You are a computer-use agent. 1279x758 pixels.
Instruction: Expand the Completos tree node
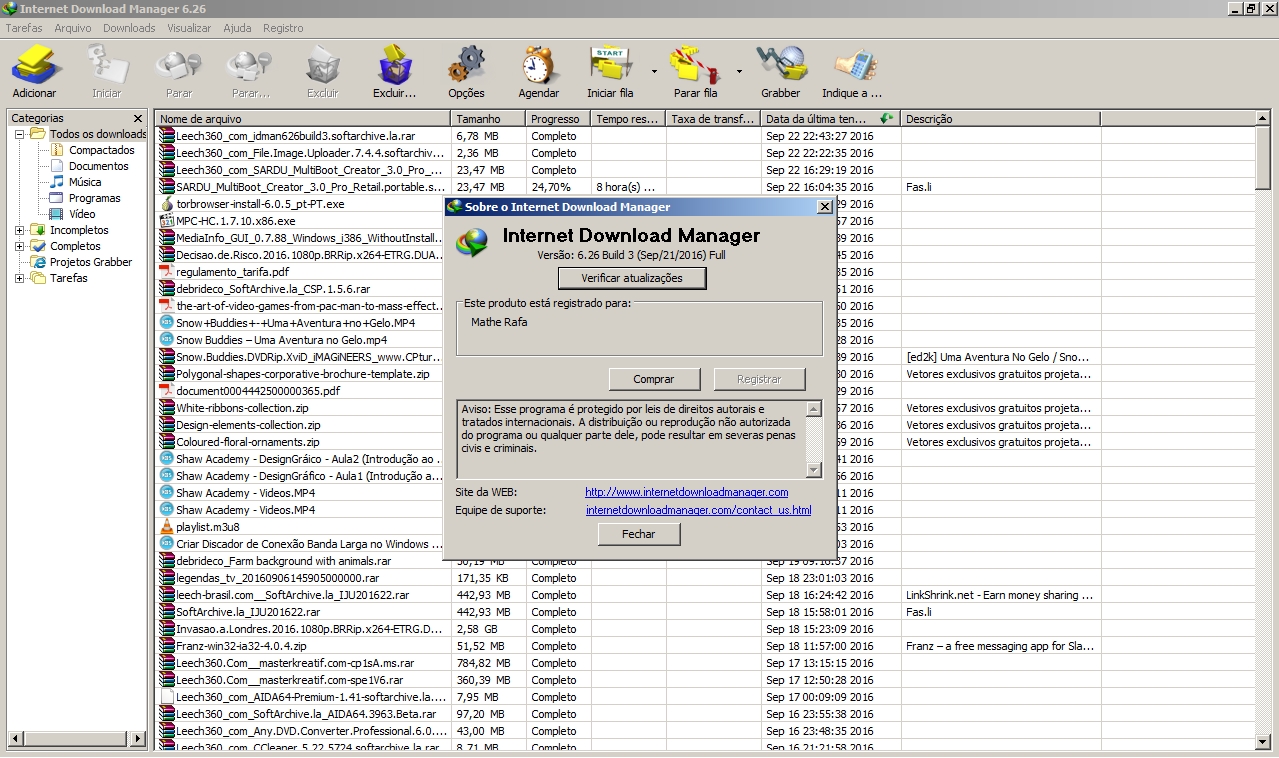coord(19,246)
